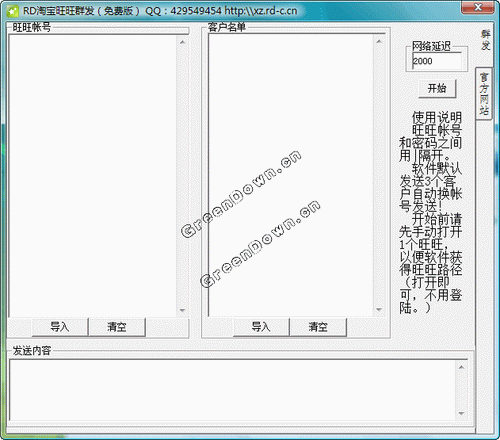Clear the 客户名单 list with 清空
500x440 pixels.
[318, 327]
